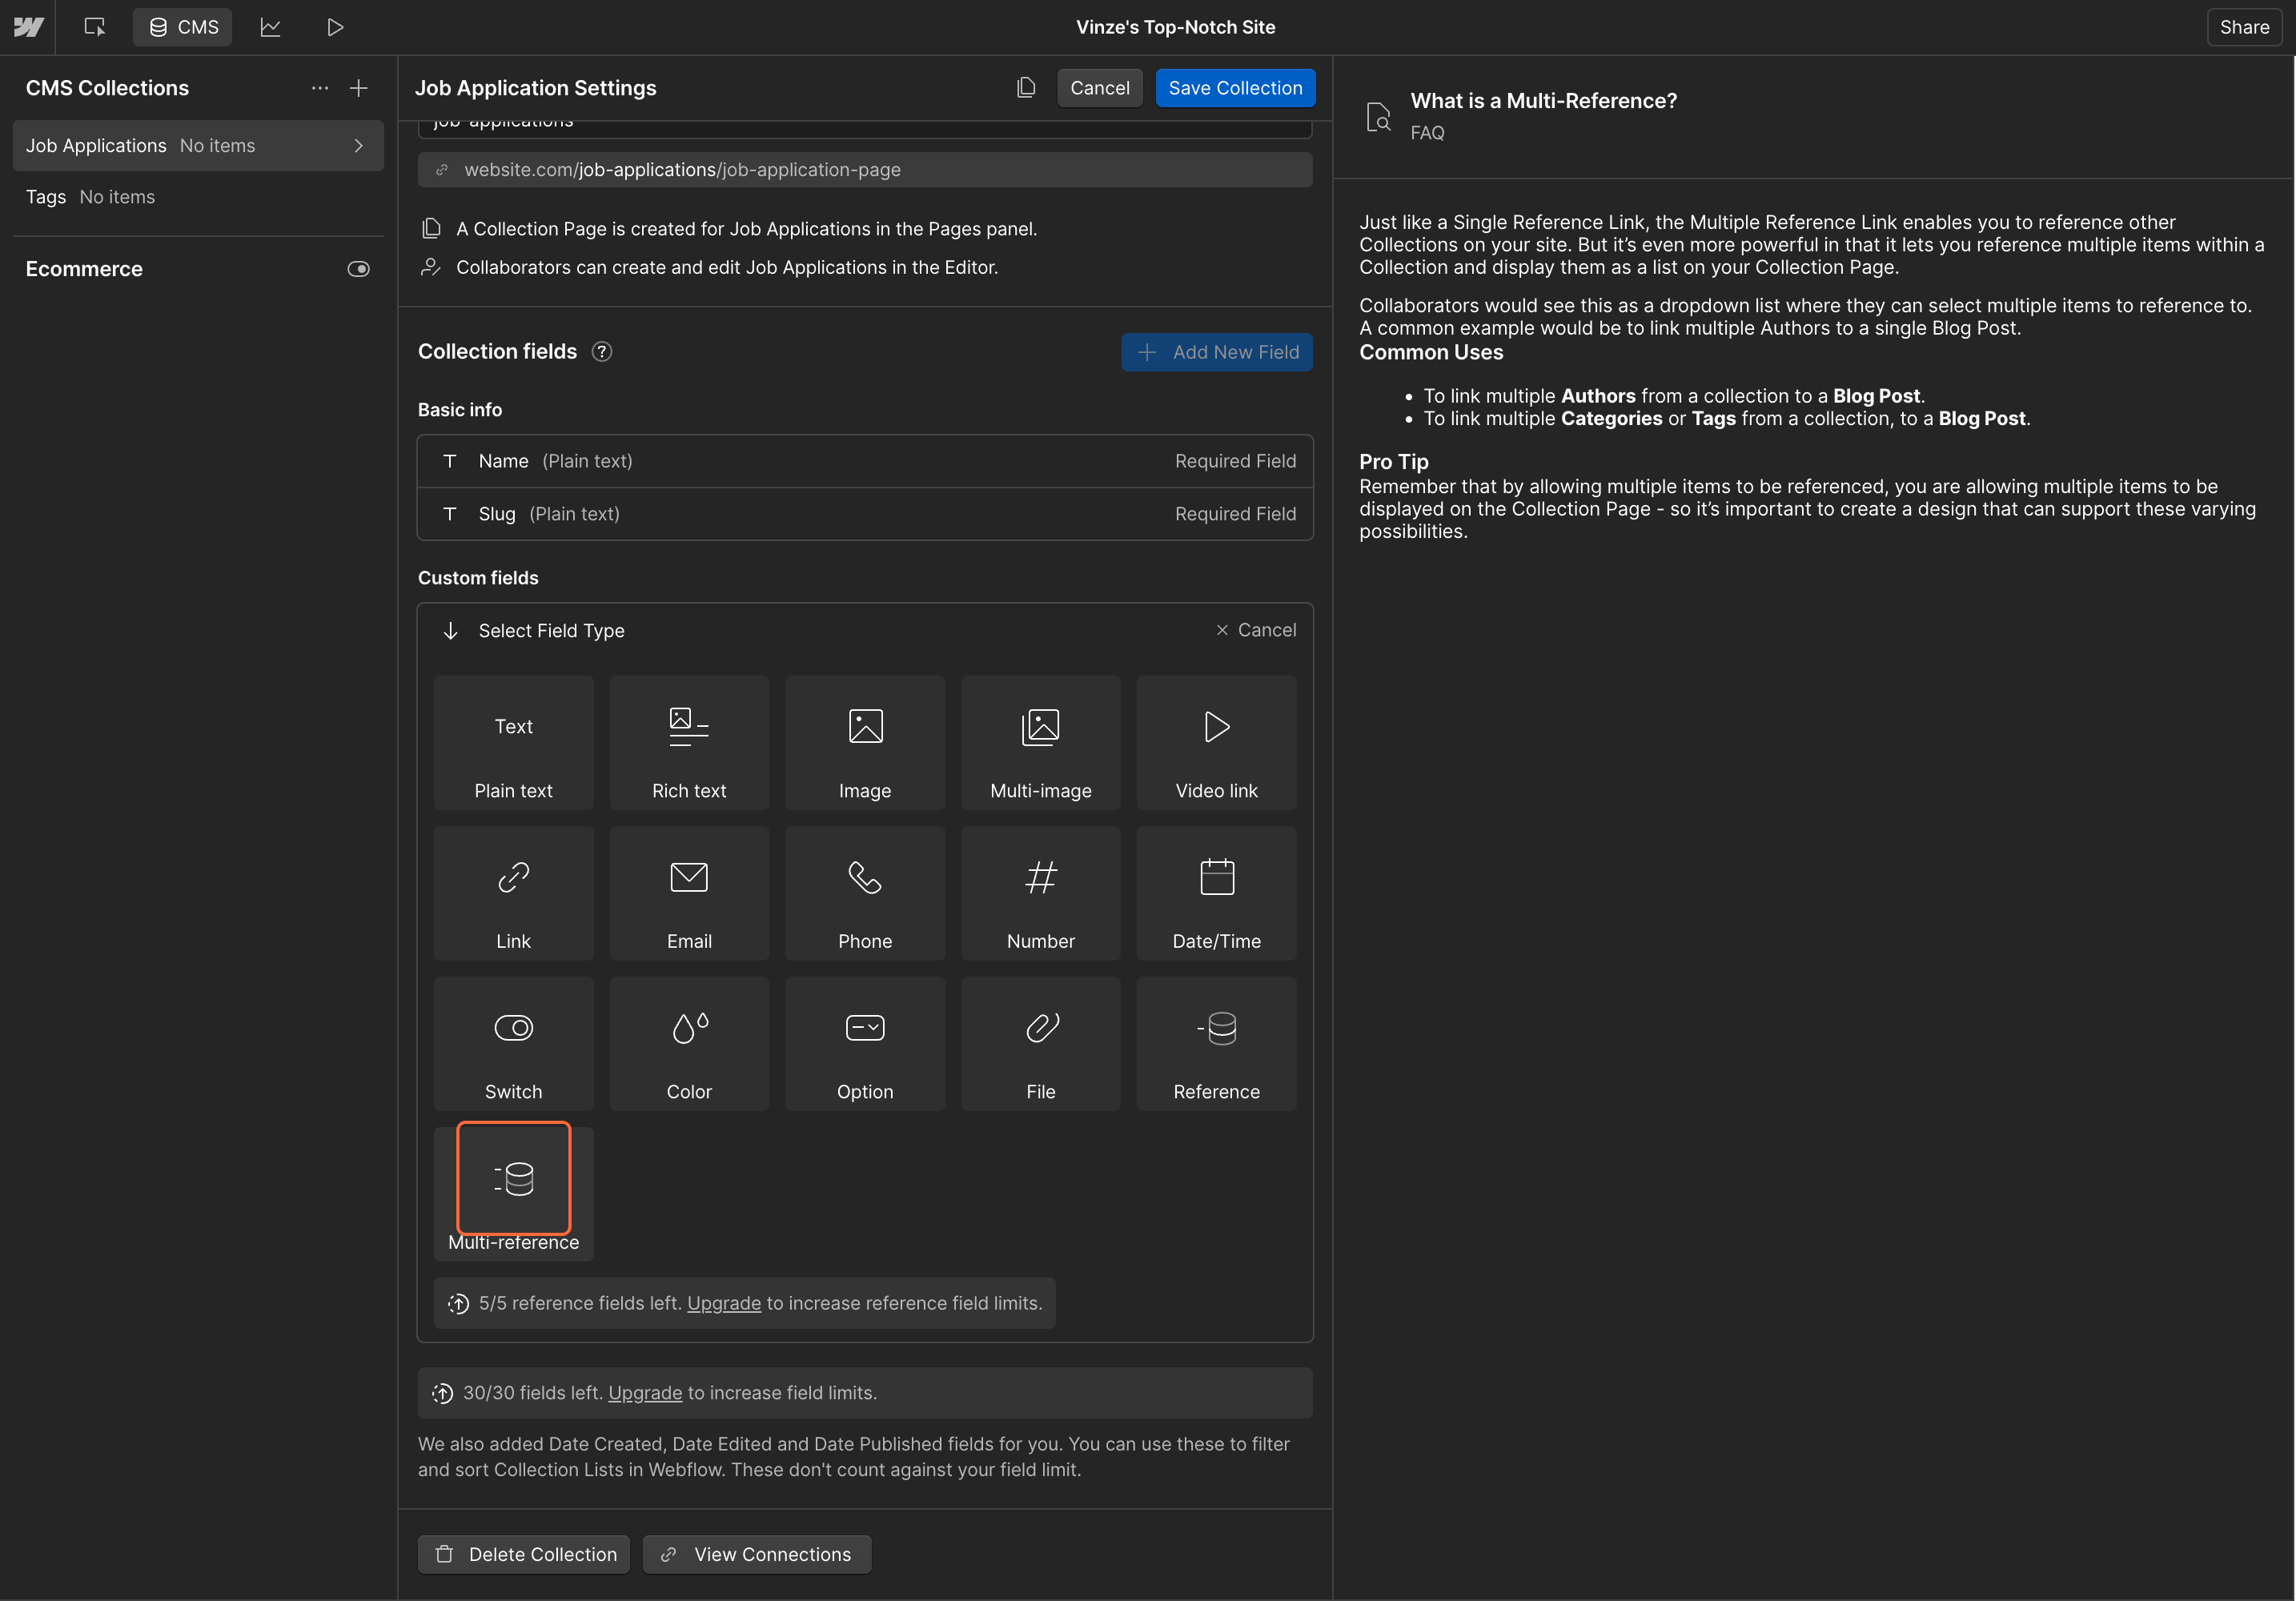Toggle the Ecommerce visibility eye
The height and width of the screenshot is (1601, 2296).
pos(358,269)
